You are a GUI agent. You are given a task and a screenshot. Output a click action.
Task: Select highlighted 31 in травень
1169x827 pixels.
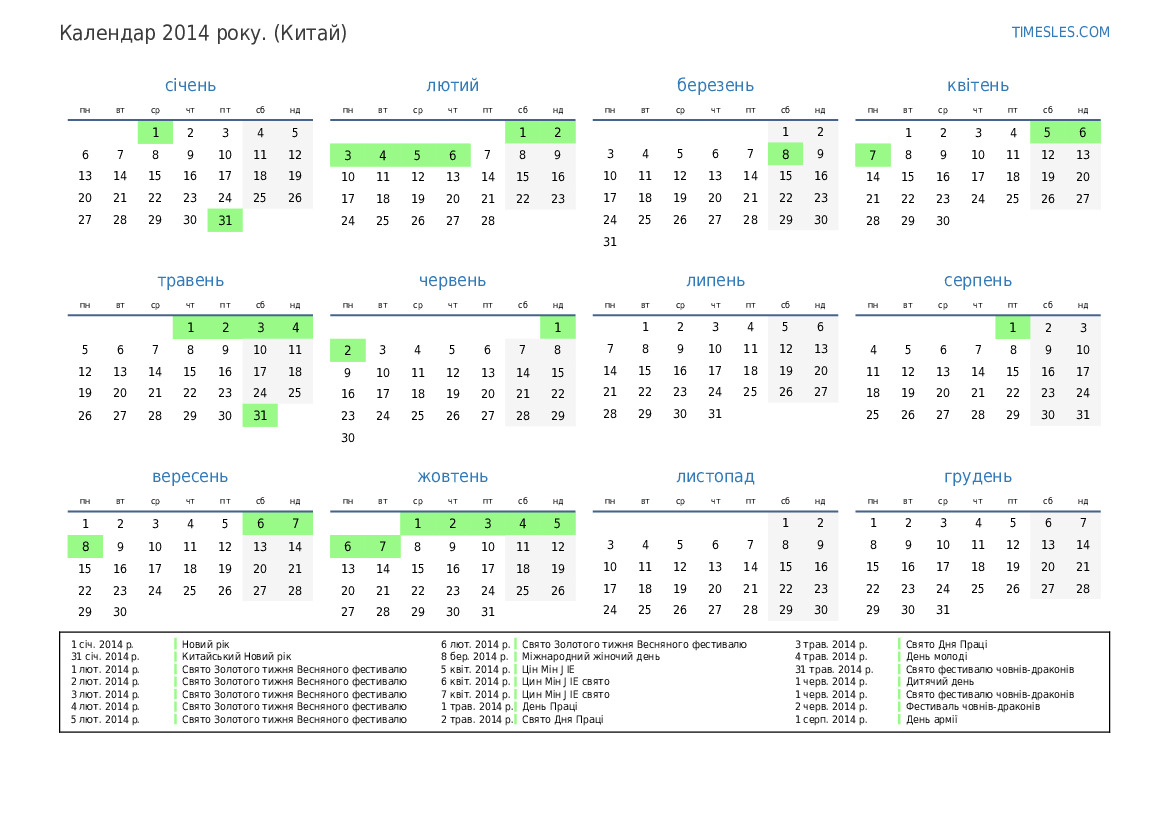[x=260, y=416]
